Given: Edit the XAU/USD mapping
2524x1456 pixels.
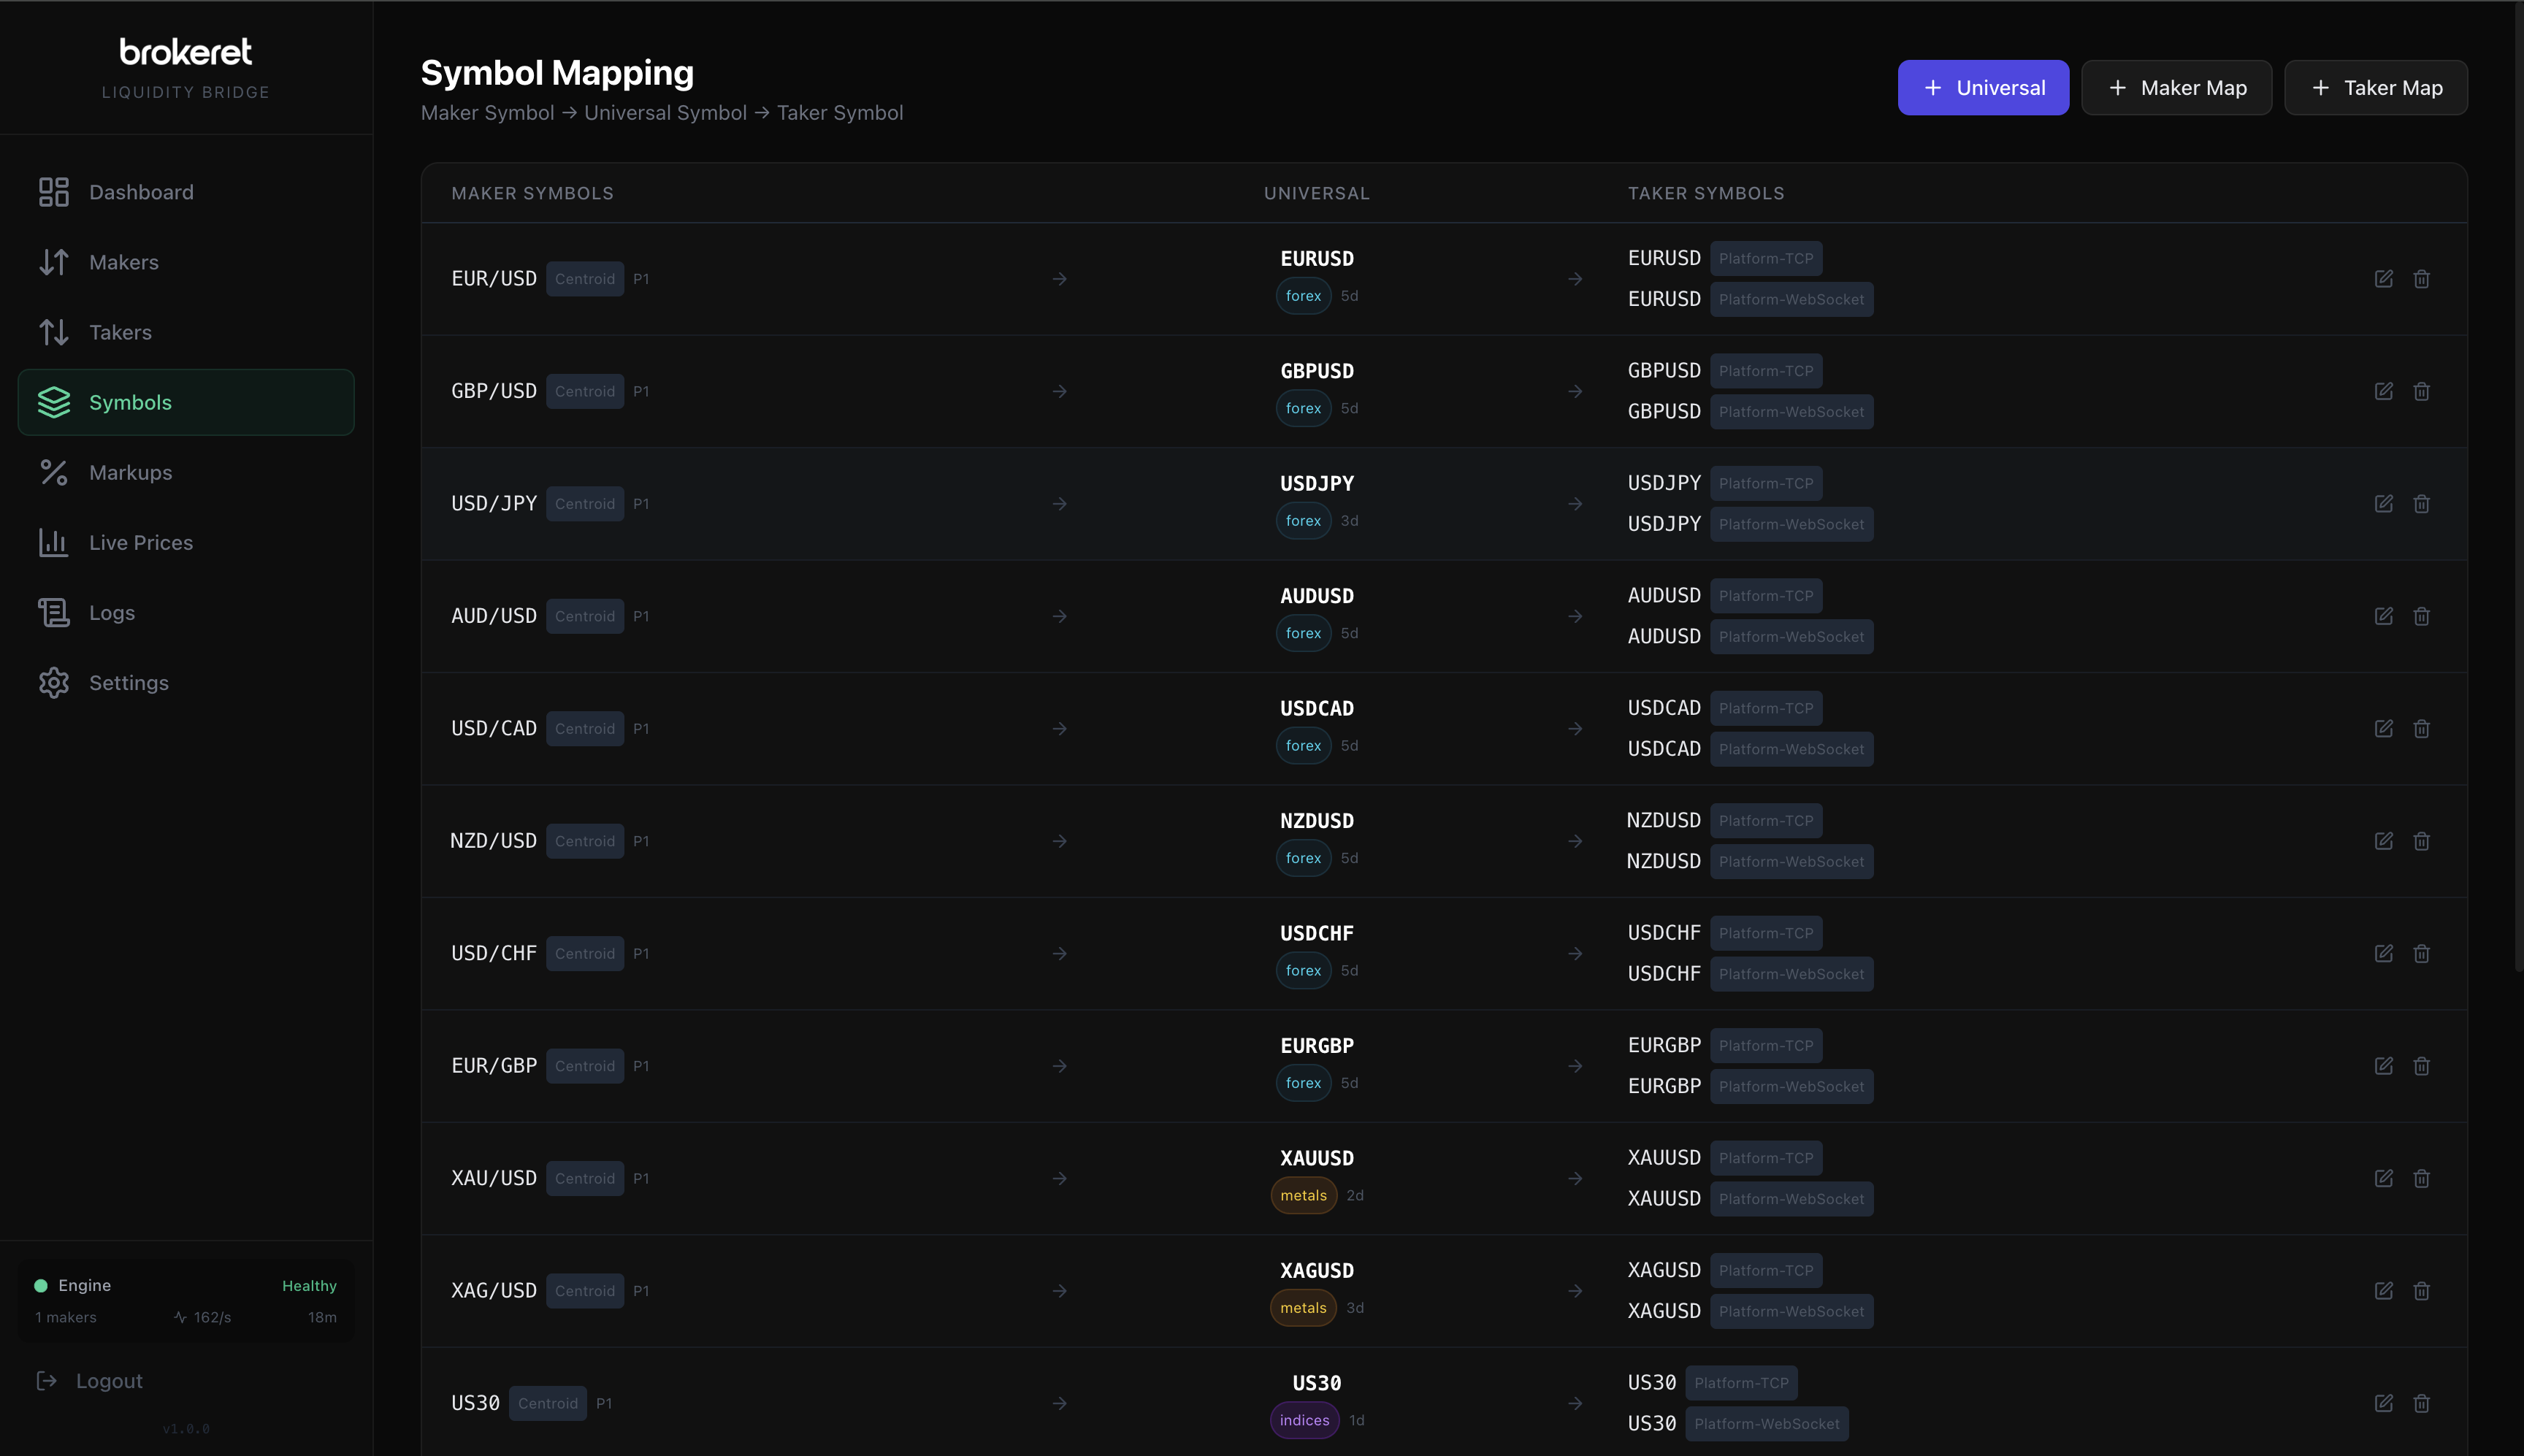Looking at the screenshot, I should click(2385, 1178).
